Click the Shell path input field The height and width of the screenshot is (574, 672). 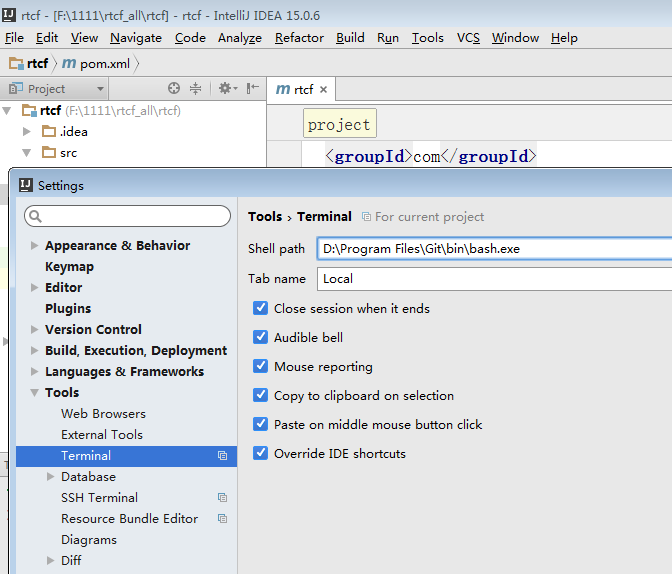(x=495, y=249)
